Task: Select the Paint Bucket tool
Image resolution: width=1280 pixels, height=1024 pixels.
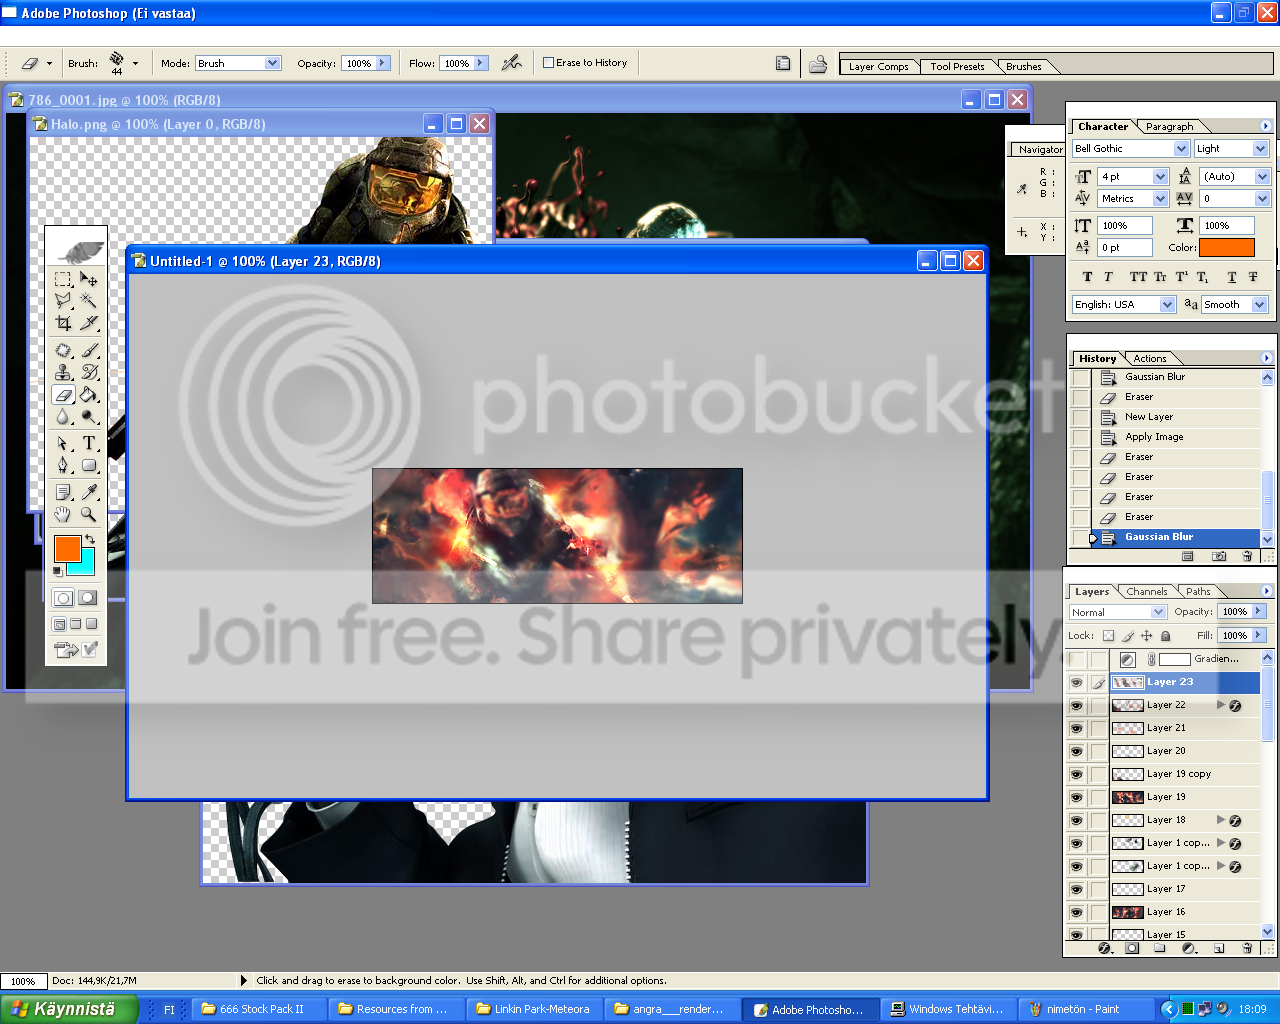Action: tap(89, 394)
